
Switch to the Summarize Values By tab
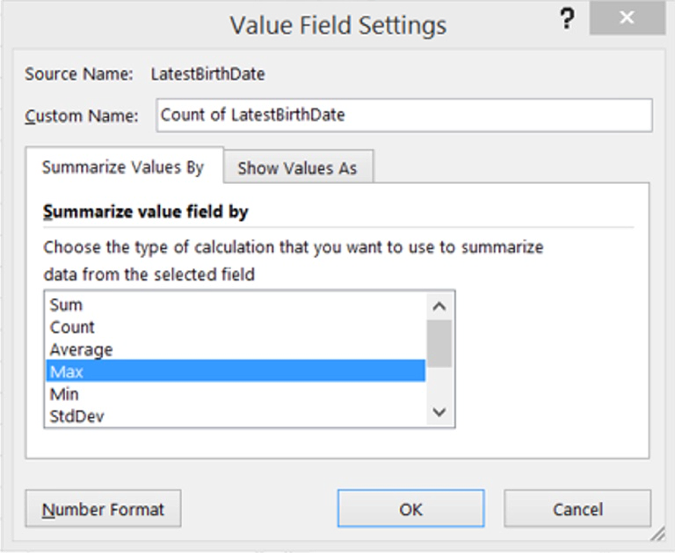coord(123,167)
